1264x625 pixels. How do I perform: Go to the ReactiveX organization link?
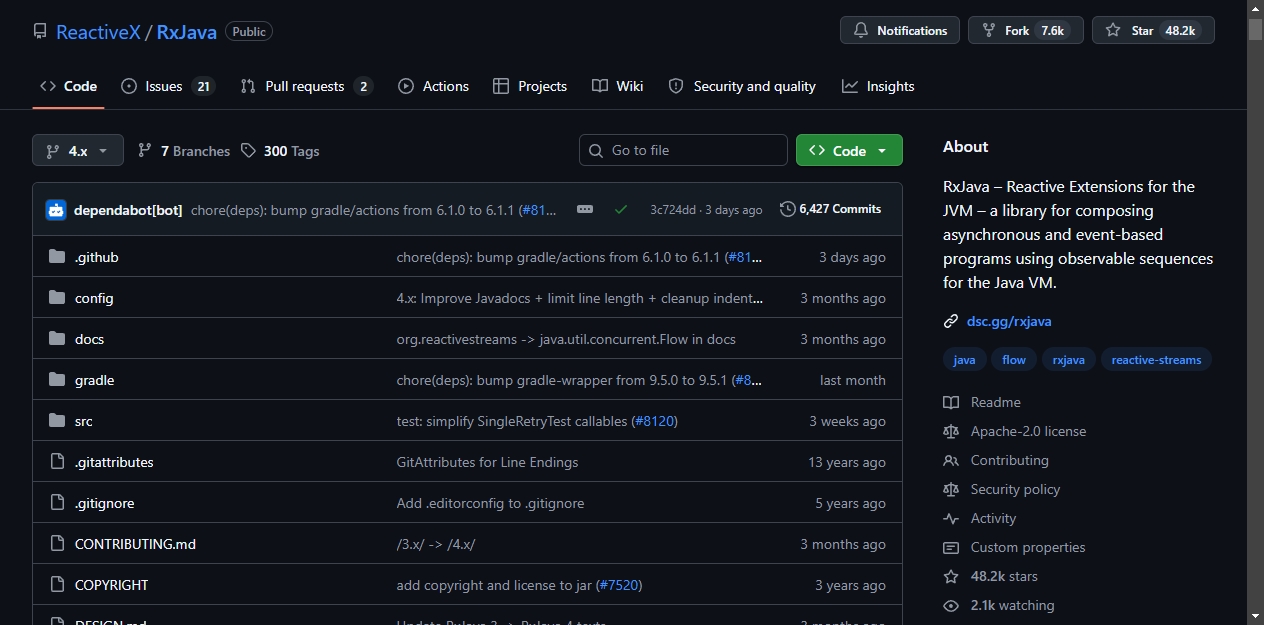[98, 32]
